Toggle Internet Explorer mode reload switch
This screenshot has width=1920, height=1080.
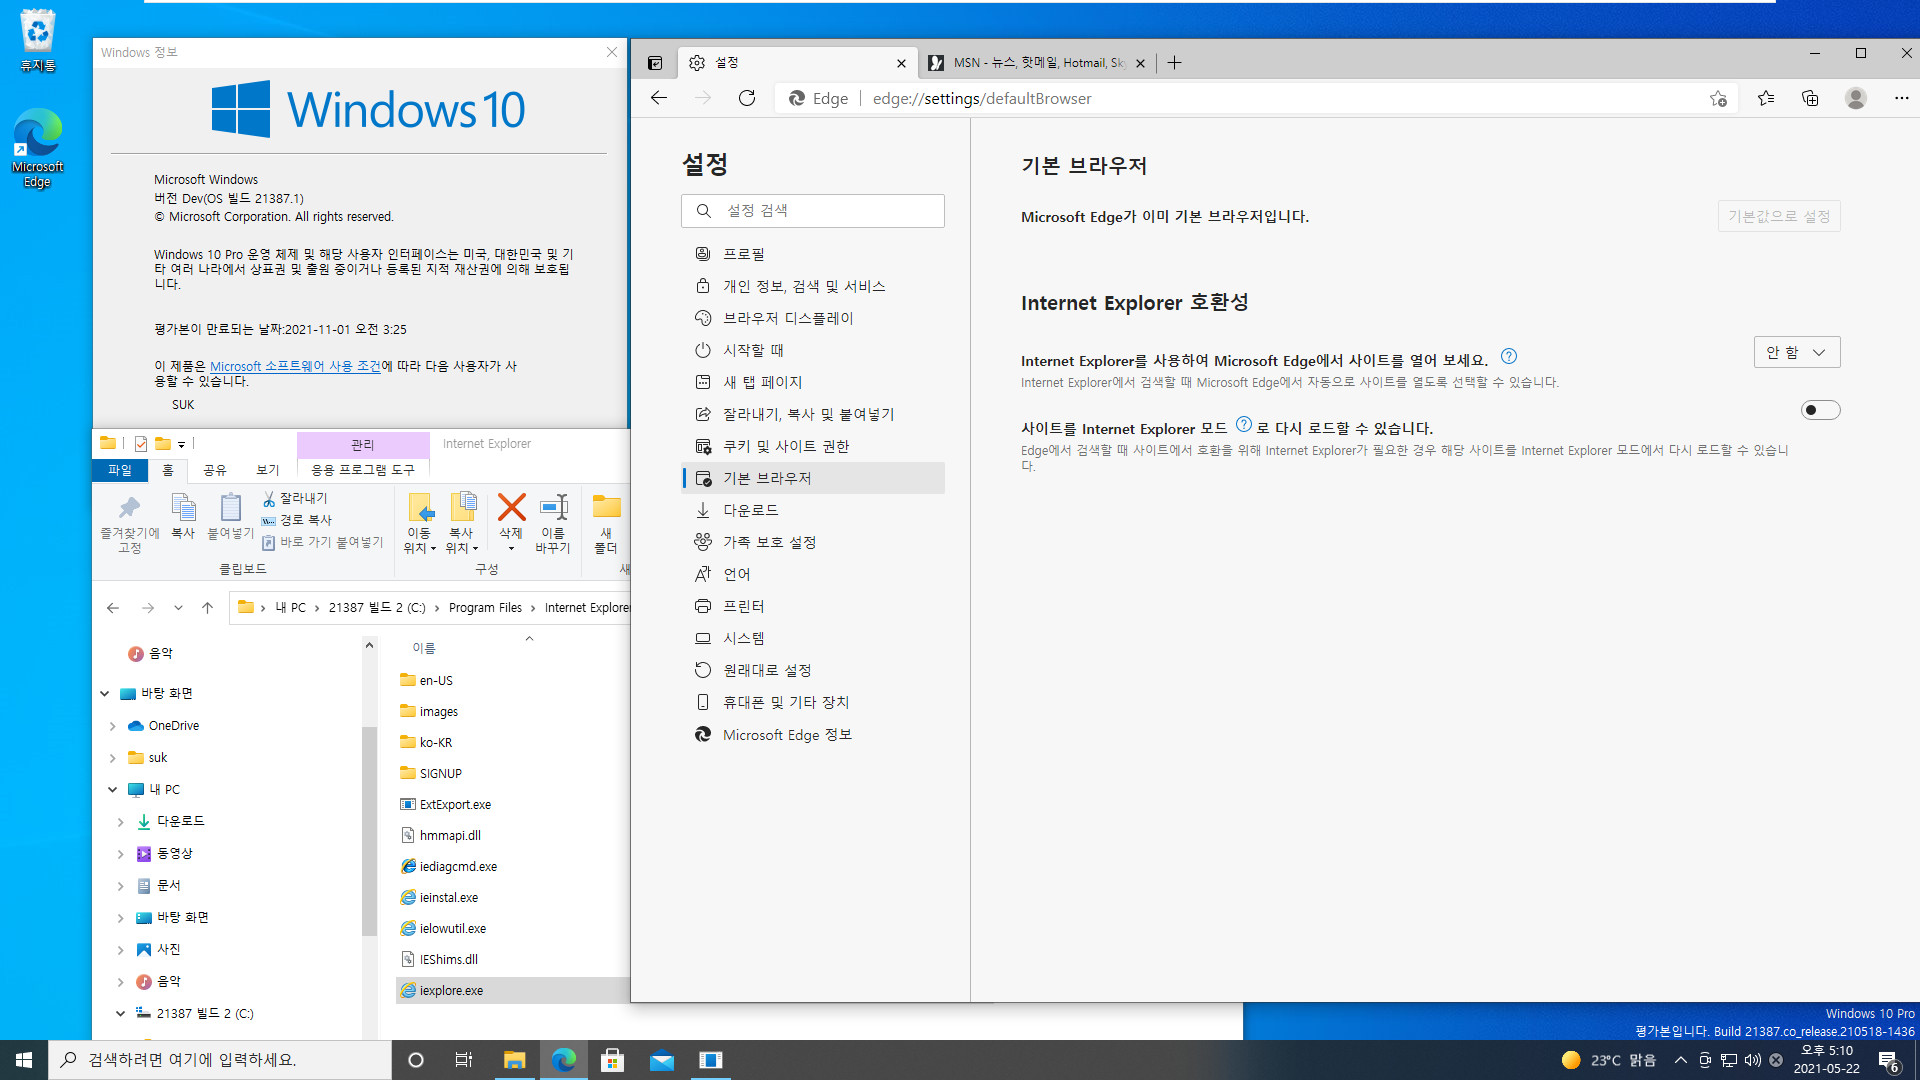coord(1820,410)
